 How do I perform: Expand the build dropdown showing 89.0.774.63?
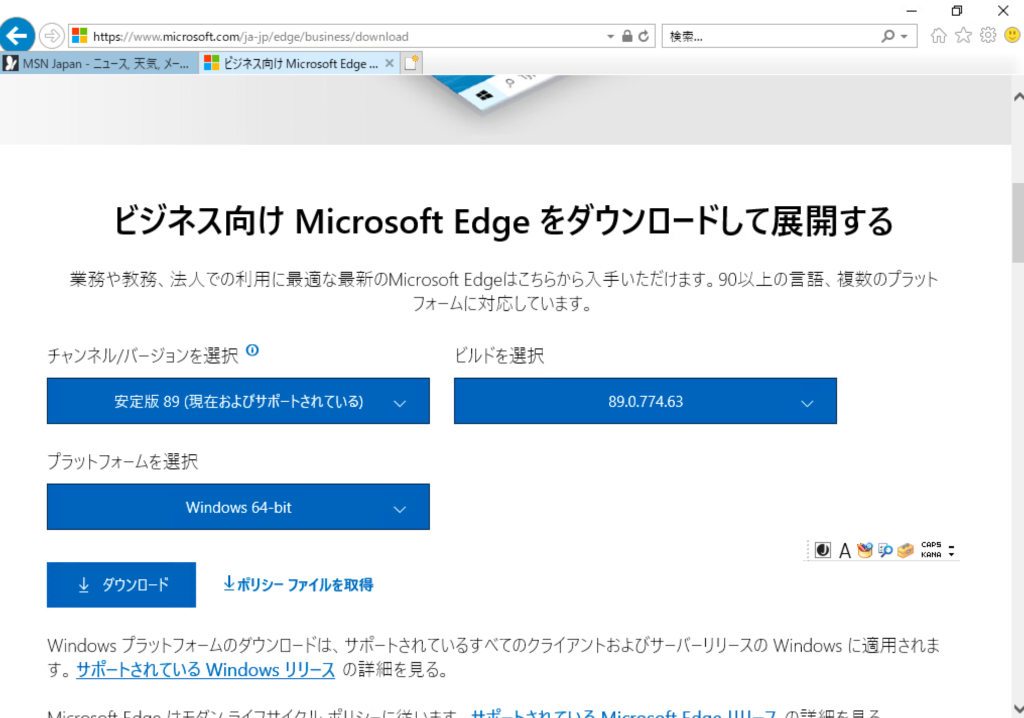coord(645,401)
